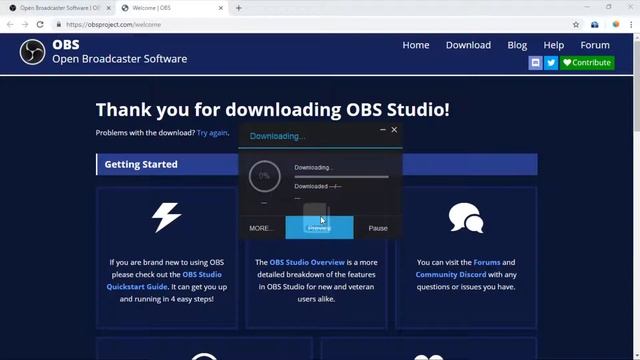Viewport: 640px width, 360px height.
Task: Select the Welcome | OBS tab
Action: (x=171, y=8)
